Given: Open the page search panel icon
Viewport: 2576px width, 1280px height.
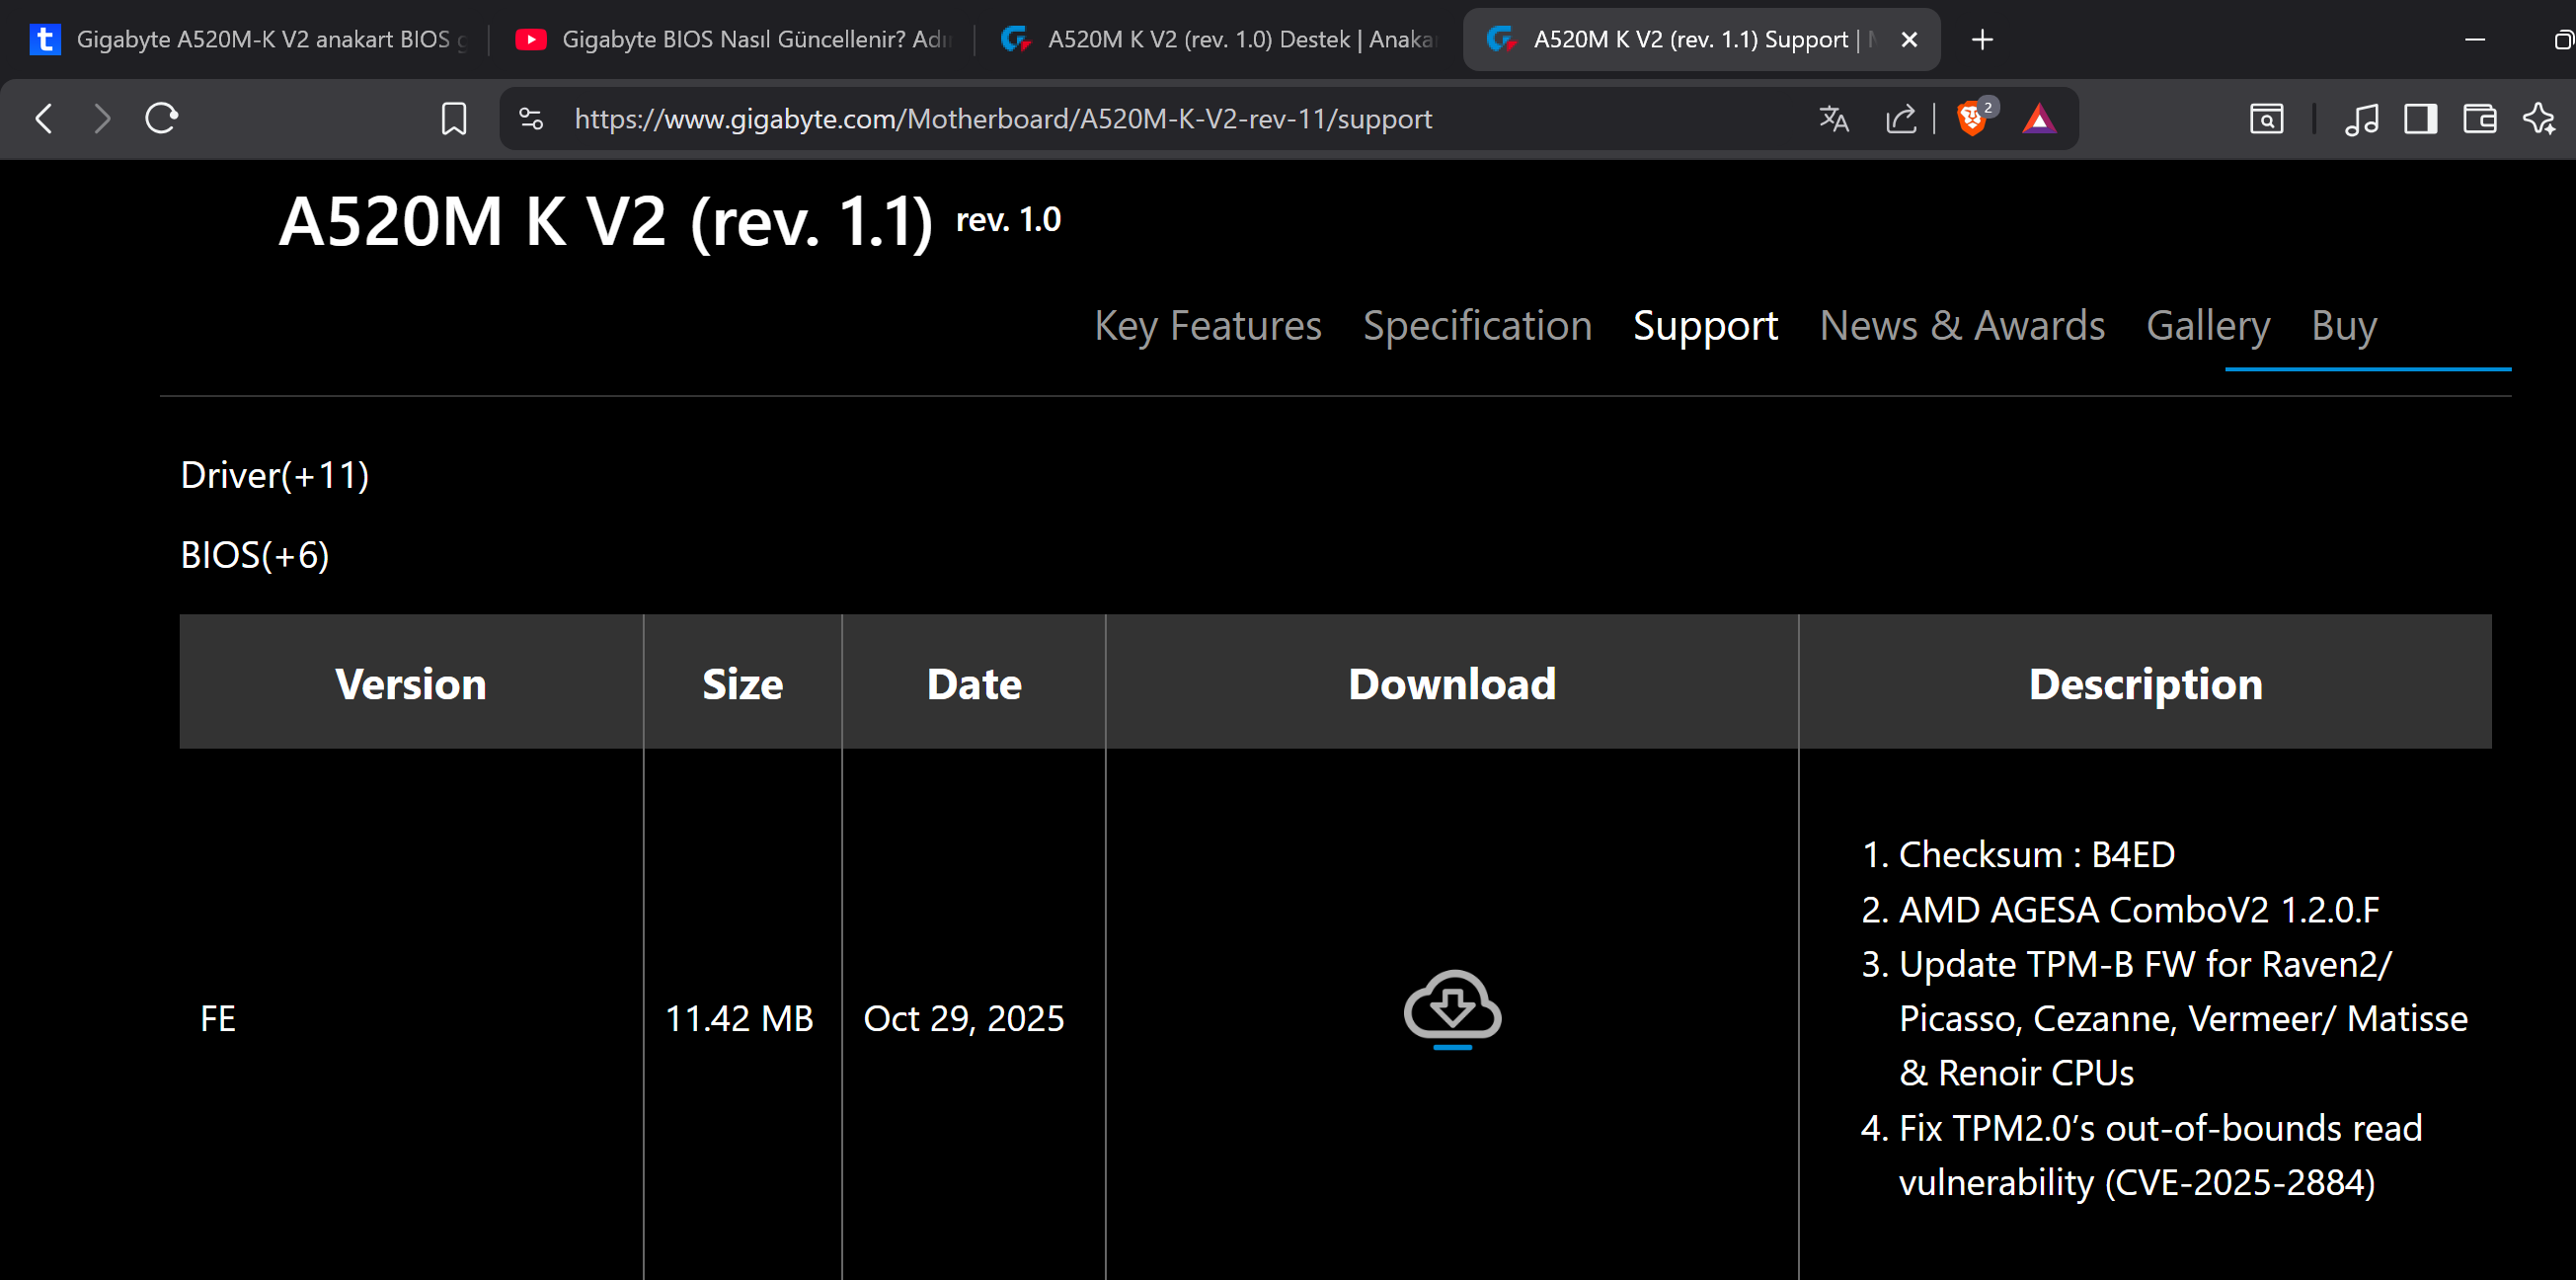Looking at the screenshot, I should tap(2266, 119).
